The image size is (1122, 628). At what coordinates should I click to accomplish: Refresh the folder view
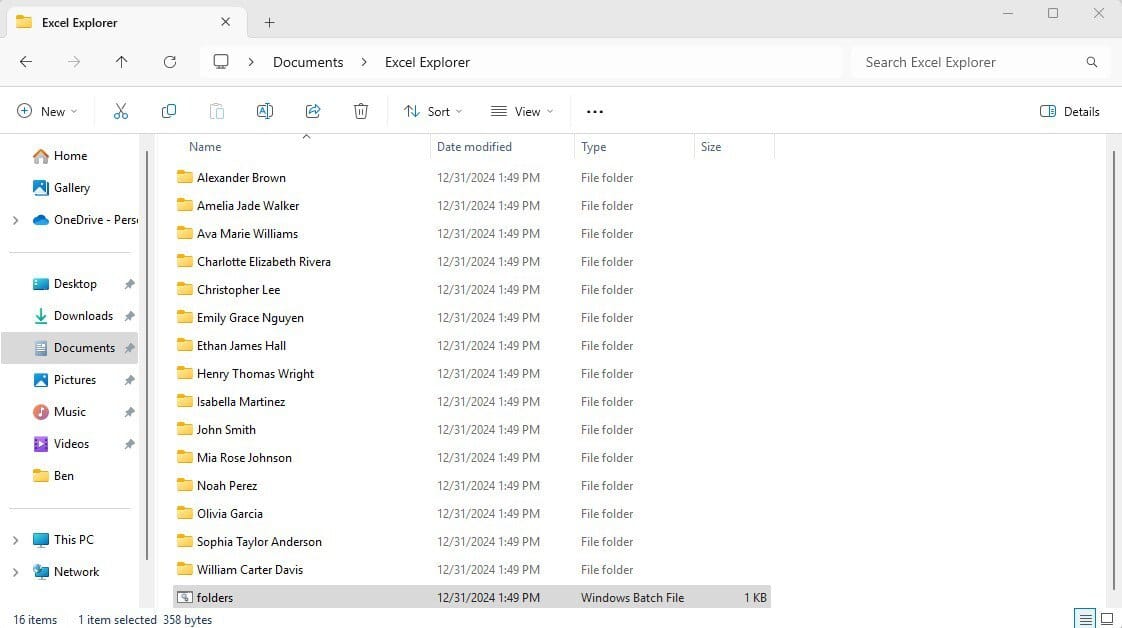click(170, 62)
